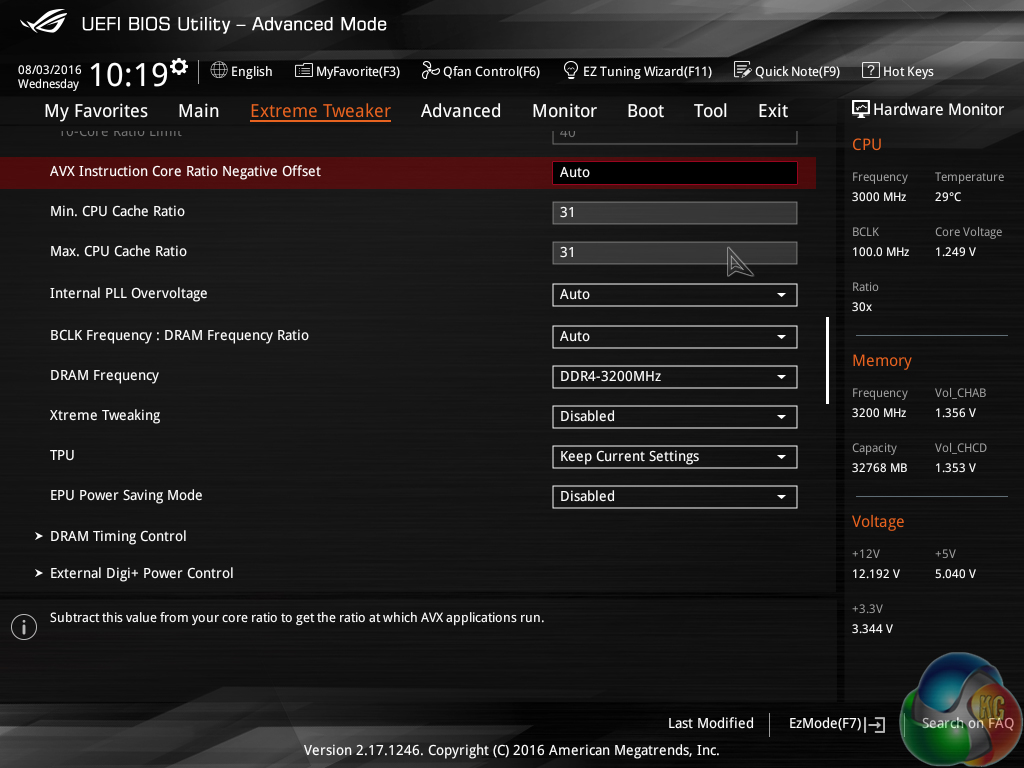
Task: Open the EPU Power Saving Mode dropdown
Action: point(675,496)
